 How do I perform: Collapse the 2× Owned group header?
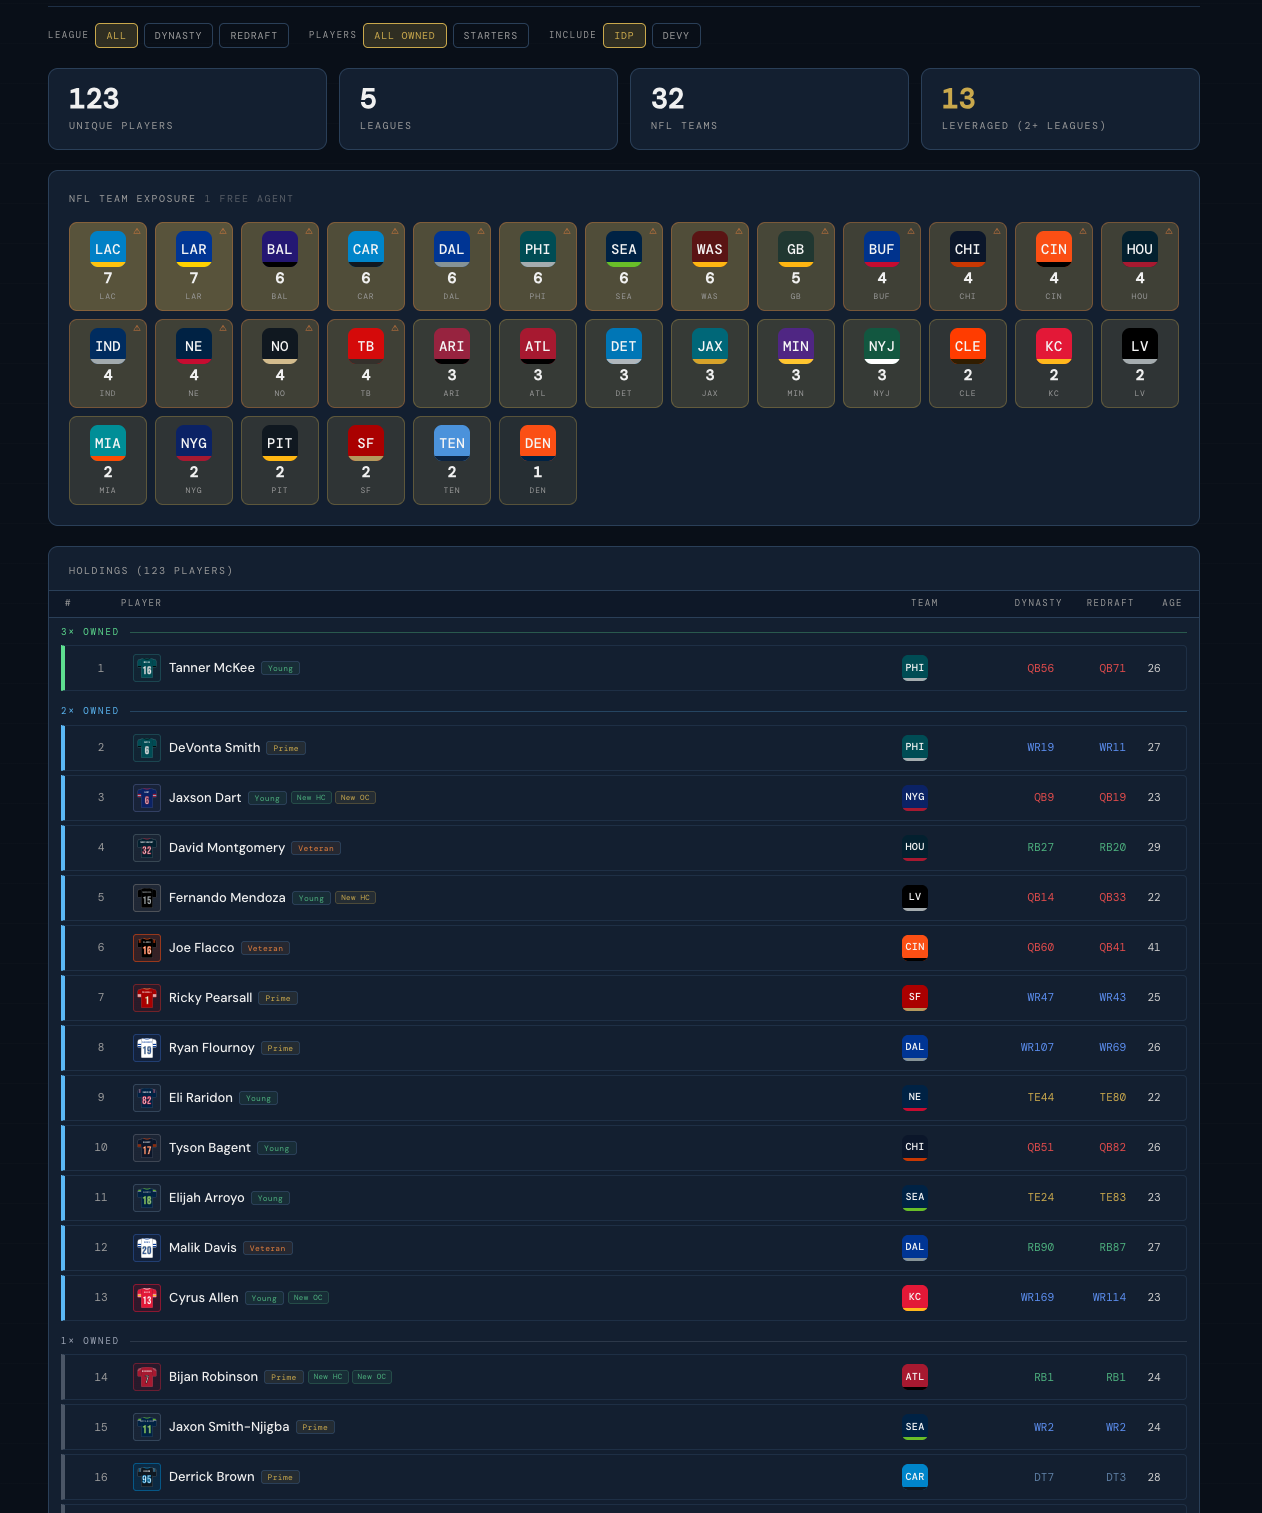pyautogui.click(x=90, y=711)
